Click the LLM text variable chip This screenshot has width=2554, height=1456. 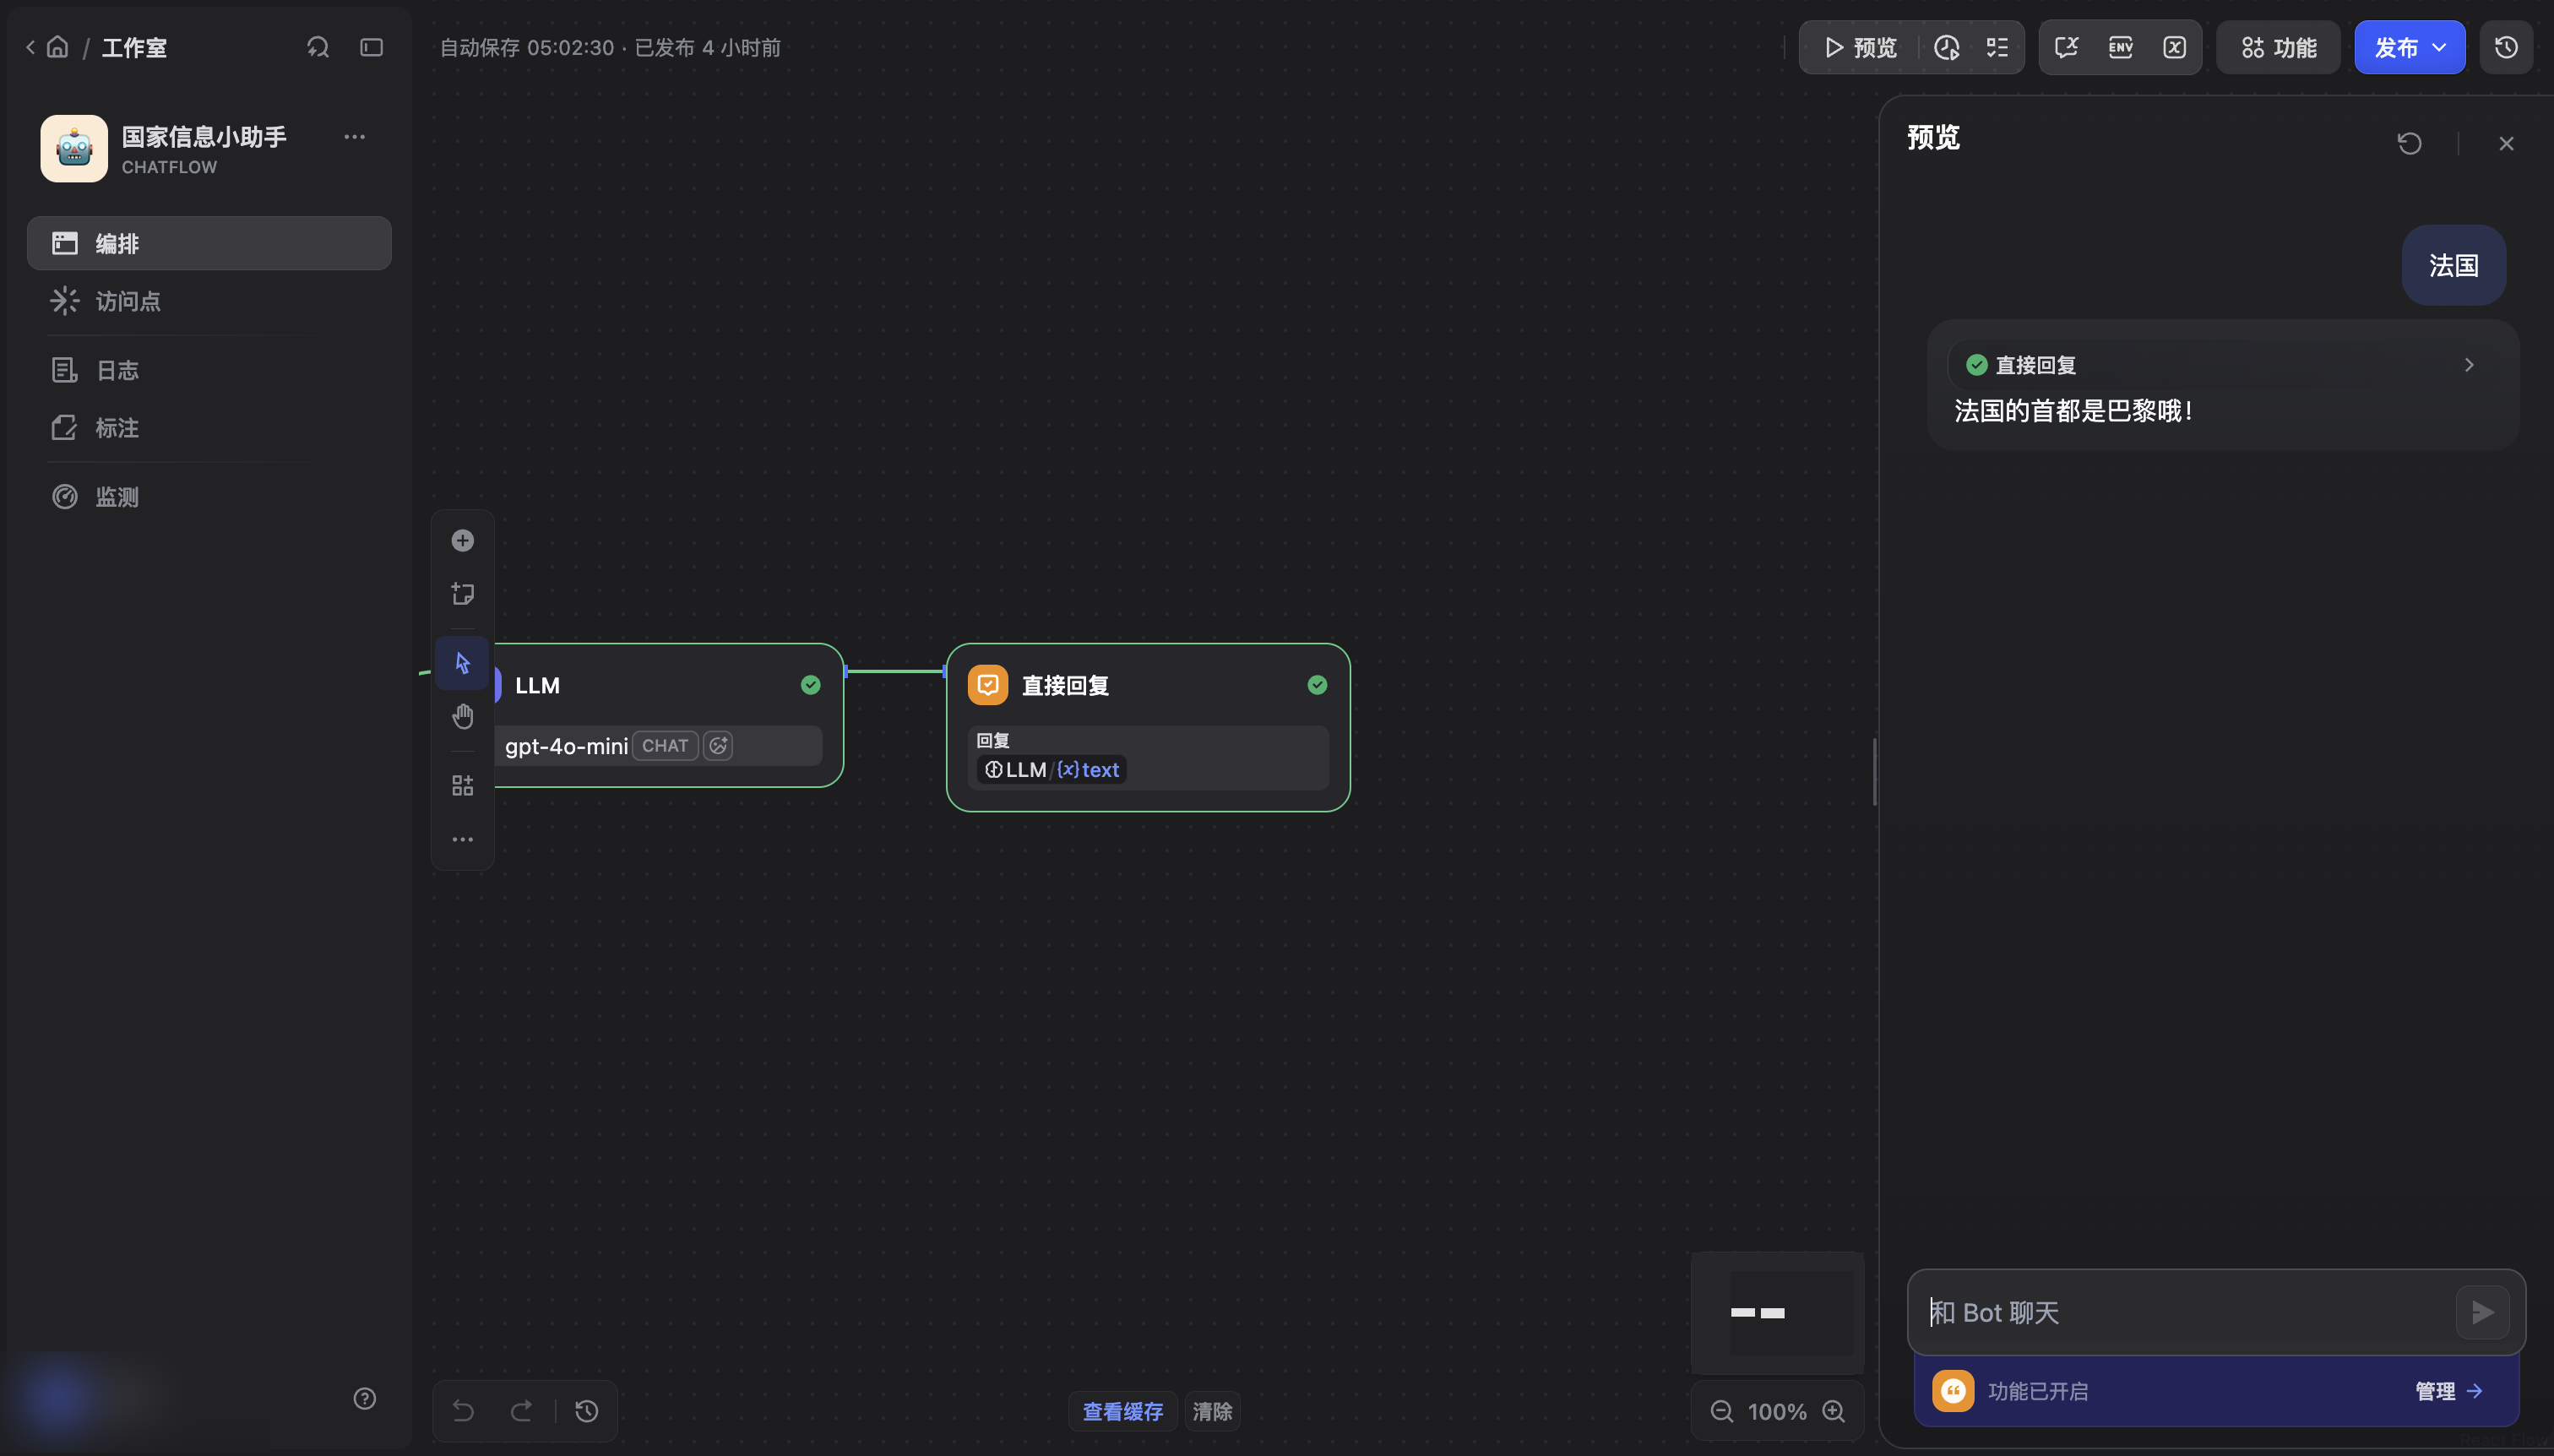tap(1052, 770)
